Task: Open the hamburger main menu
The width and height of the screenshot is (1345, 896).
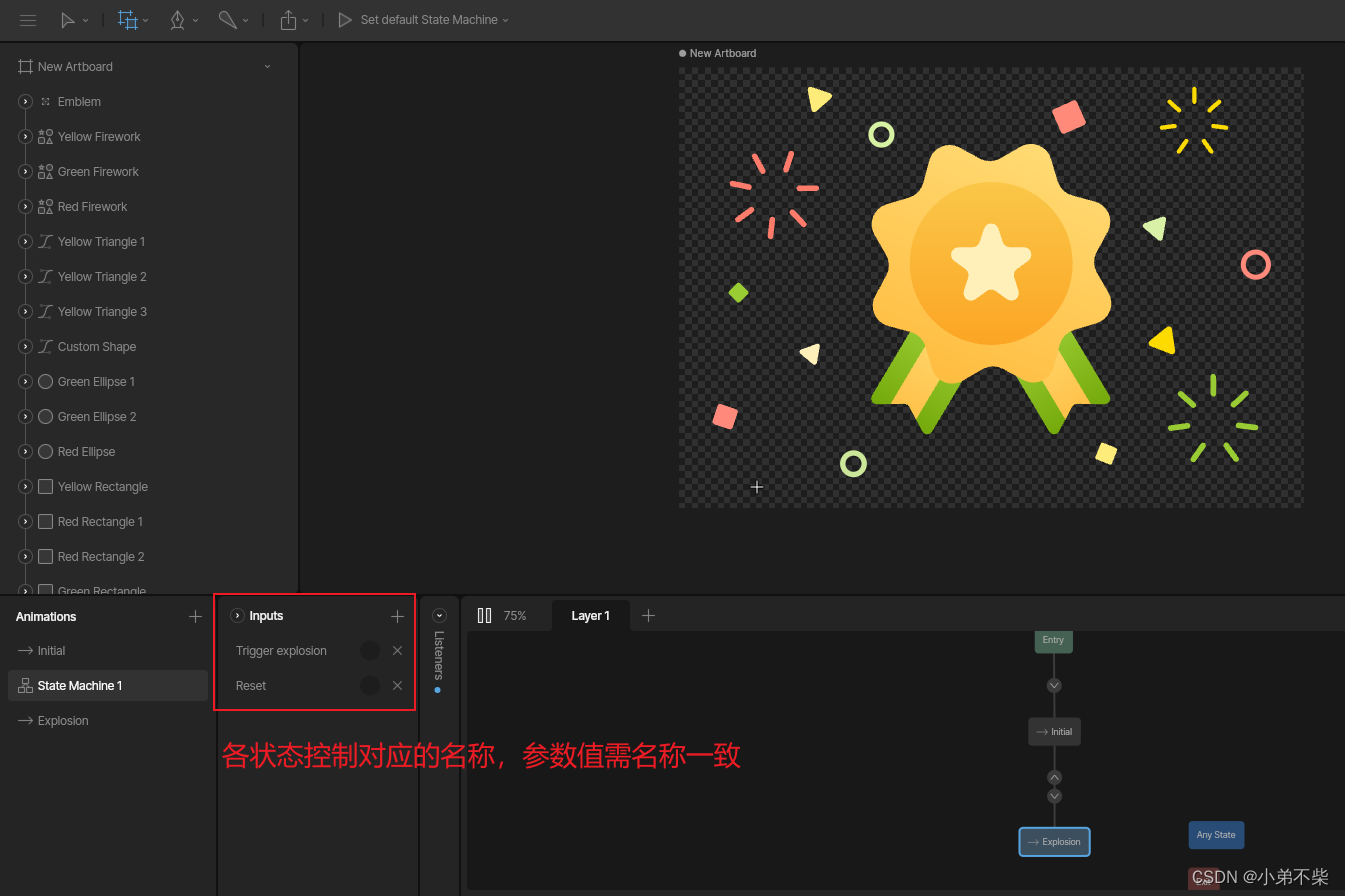Action: point(28,20)
